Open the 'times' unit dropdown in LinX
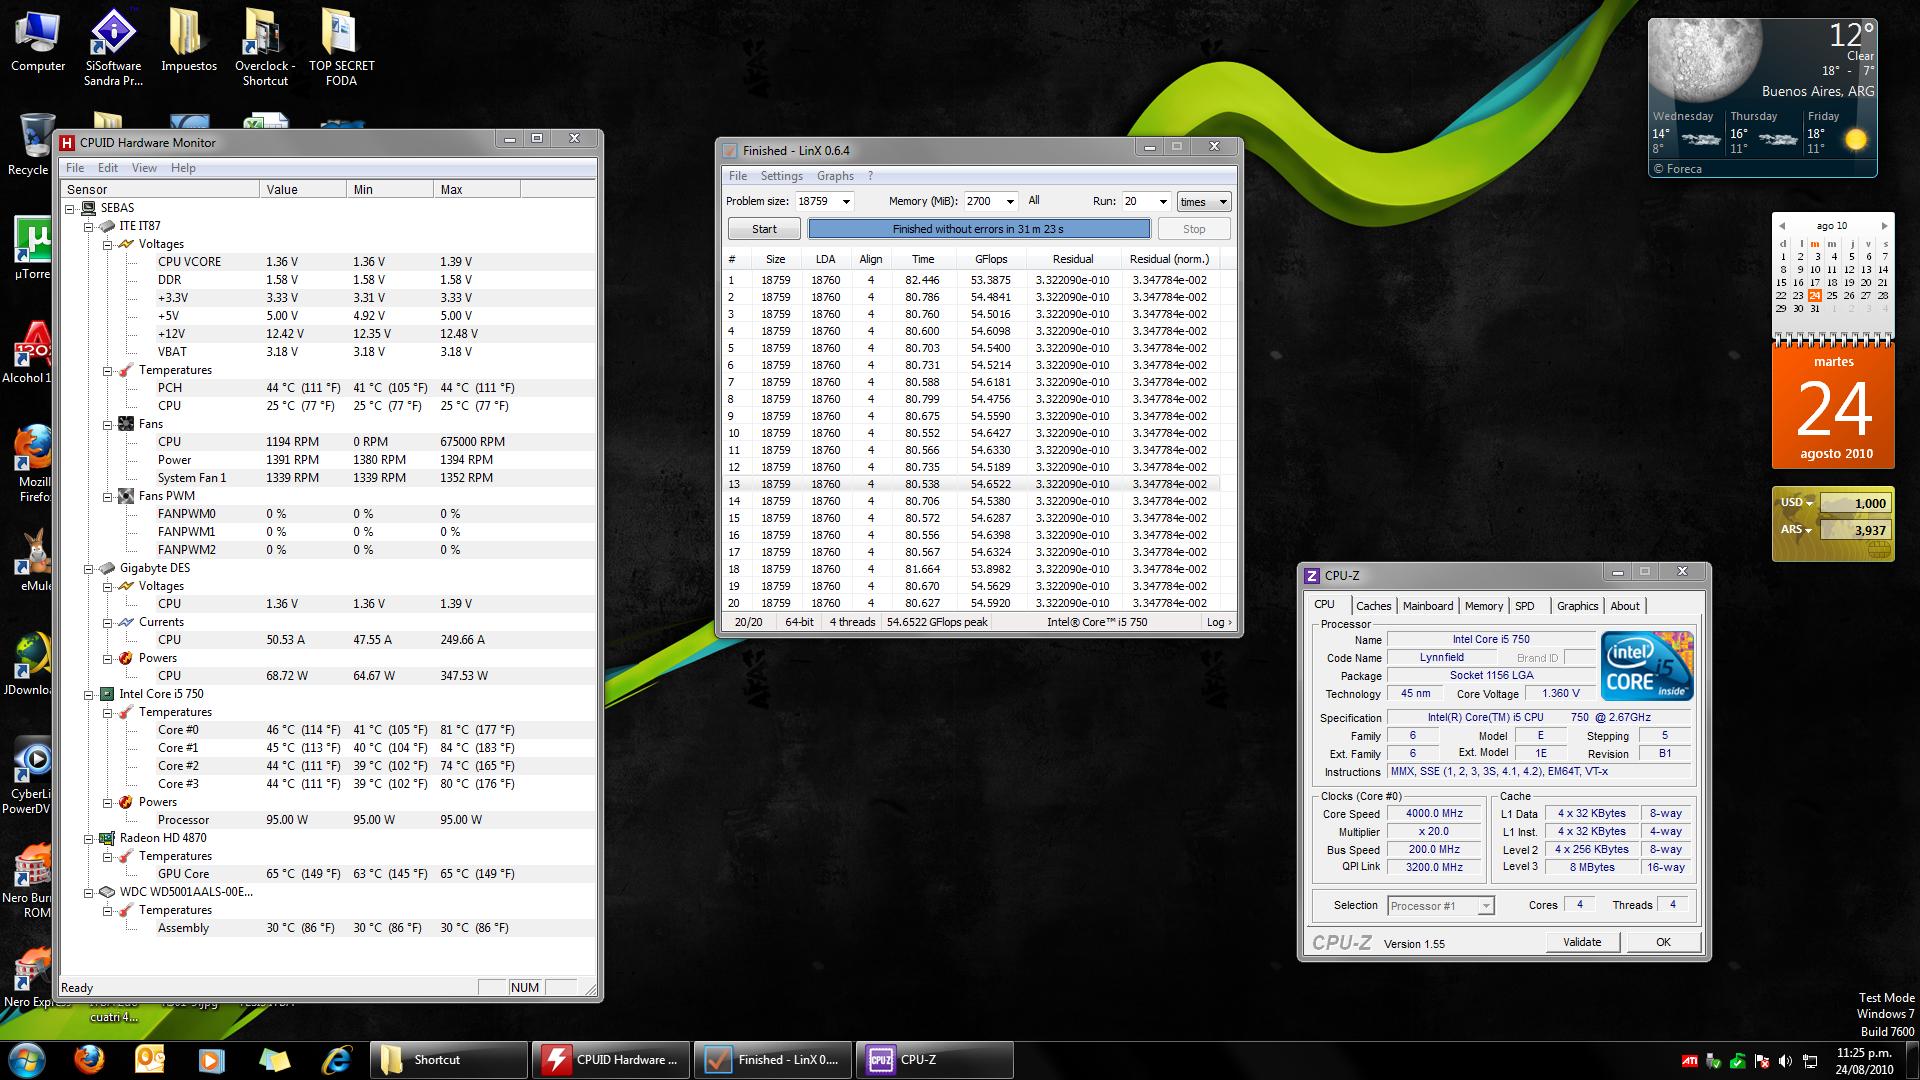The width and height of the screenshot is (1920, 1080). tap(1203, 201)
